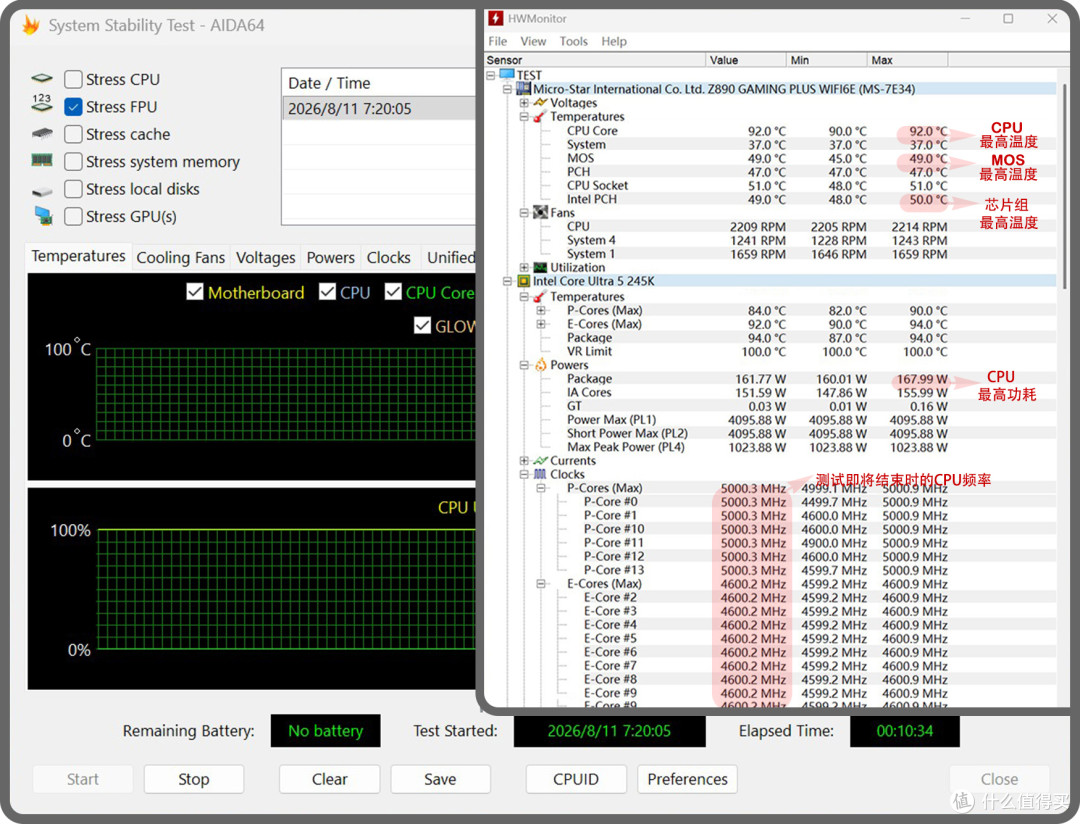1080x824 pixels.
Task: Click the Stop button
Action: [x=194, y=779]
